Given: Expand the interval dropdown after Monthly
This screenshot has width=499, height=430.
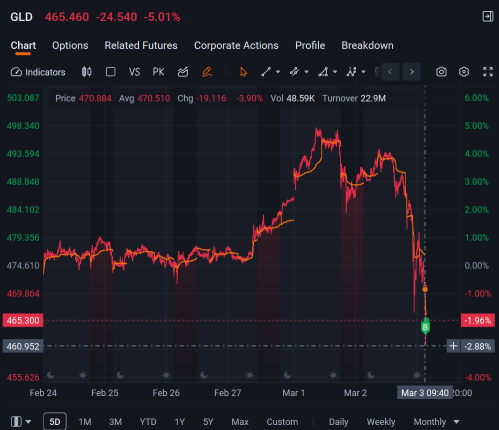Looking at the screenshot, I should (457, 422).
